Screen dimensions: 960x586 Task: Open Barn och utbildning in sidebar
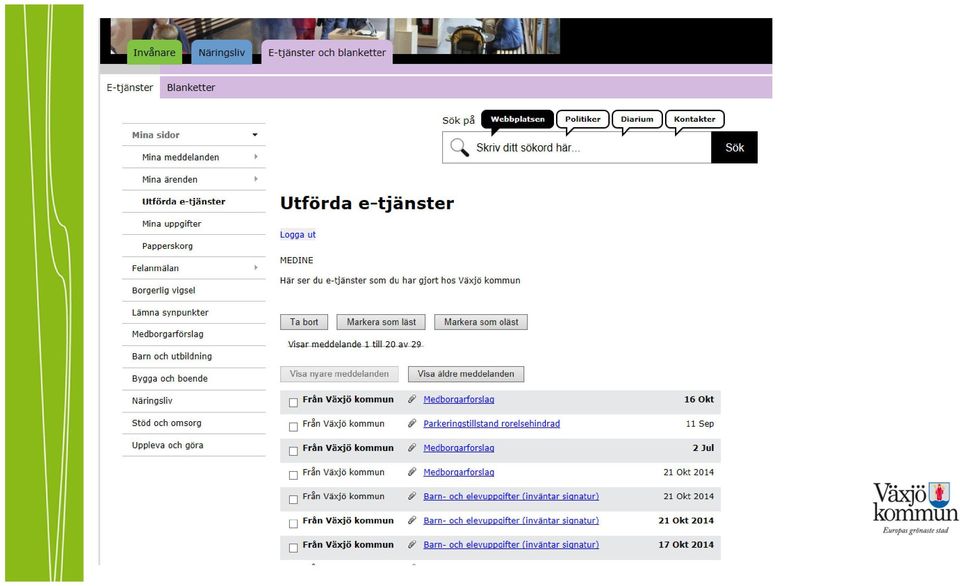click(x=172, y=356)
